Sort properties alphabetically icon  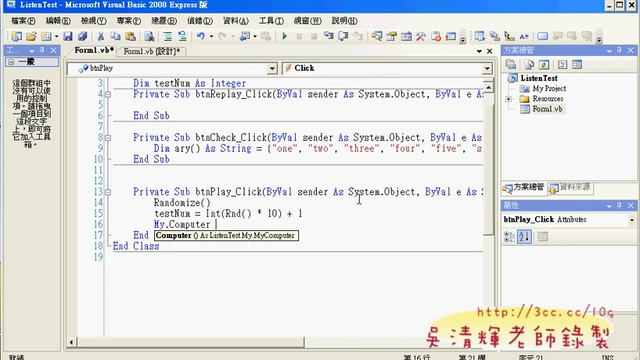[524, 236]
